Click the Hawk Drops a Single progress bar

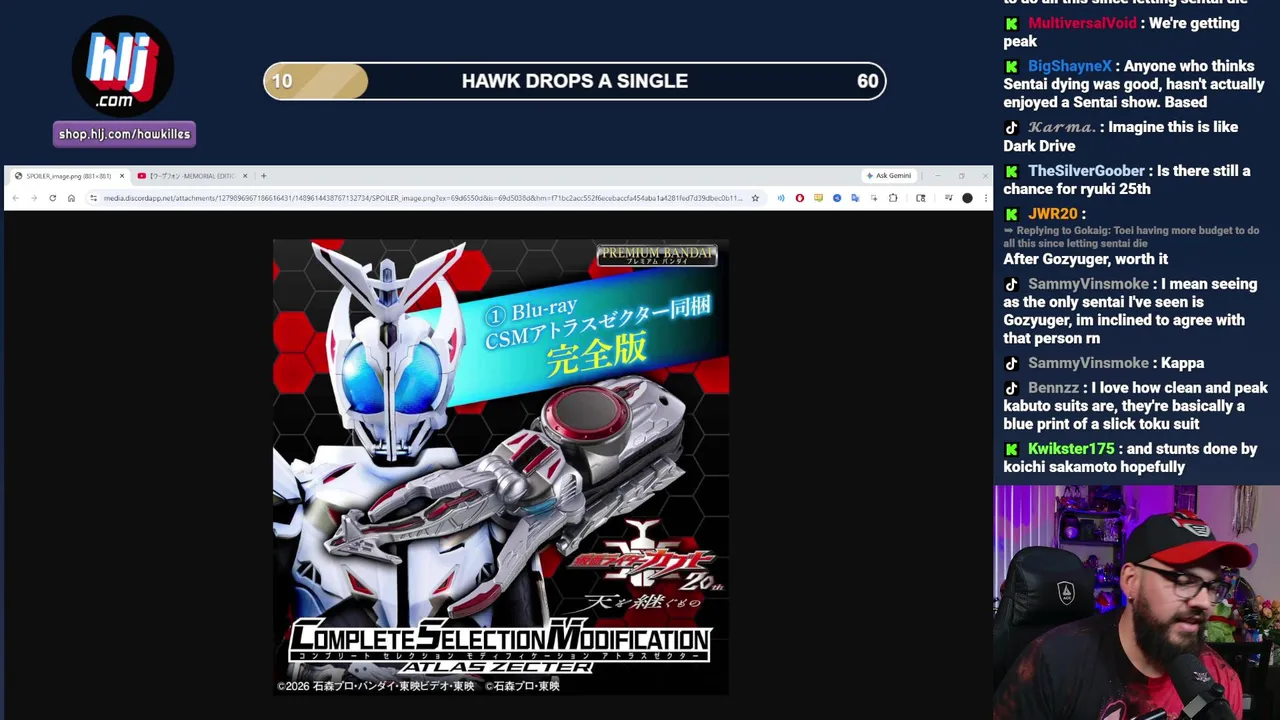[x=575, y=81]
